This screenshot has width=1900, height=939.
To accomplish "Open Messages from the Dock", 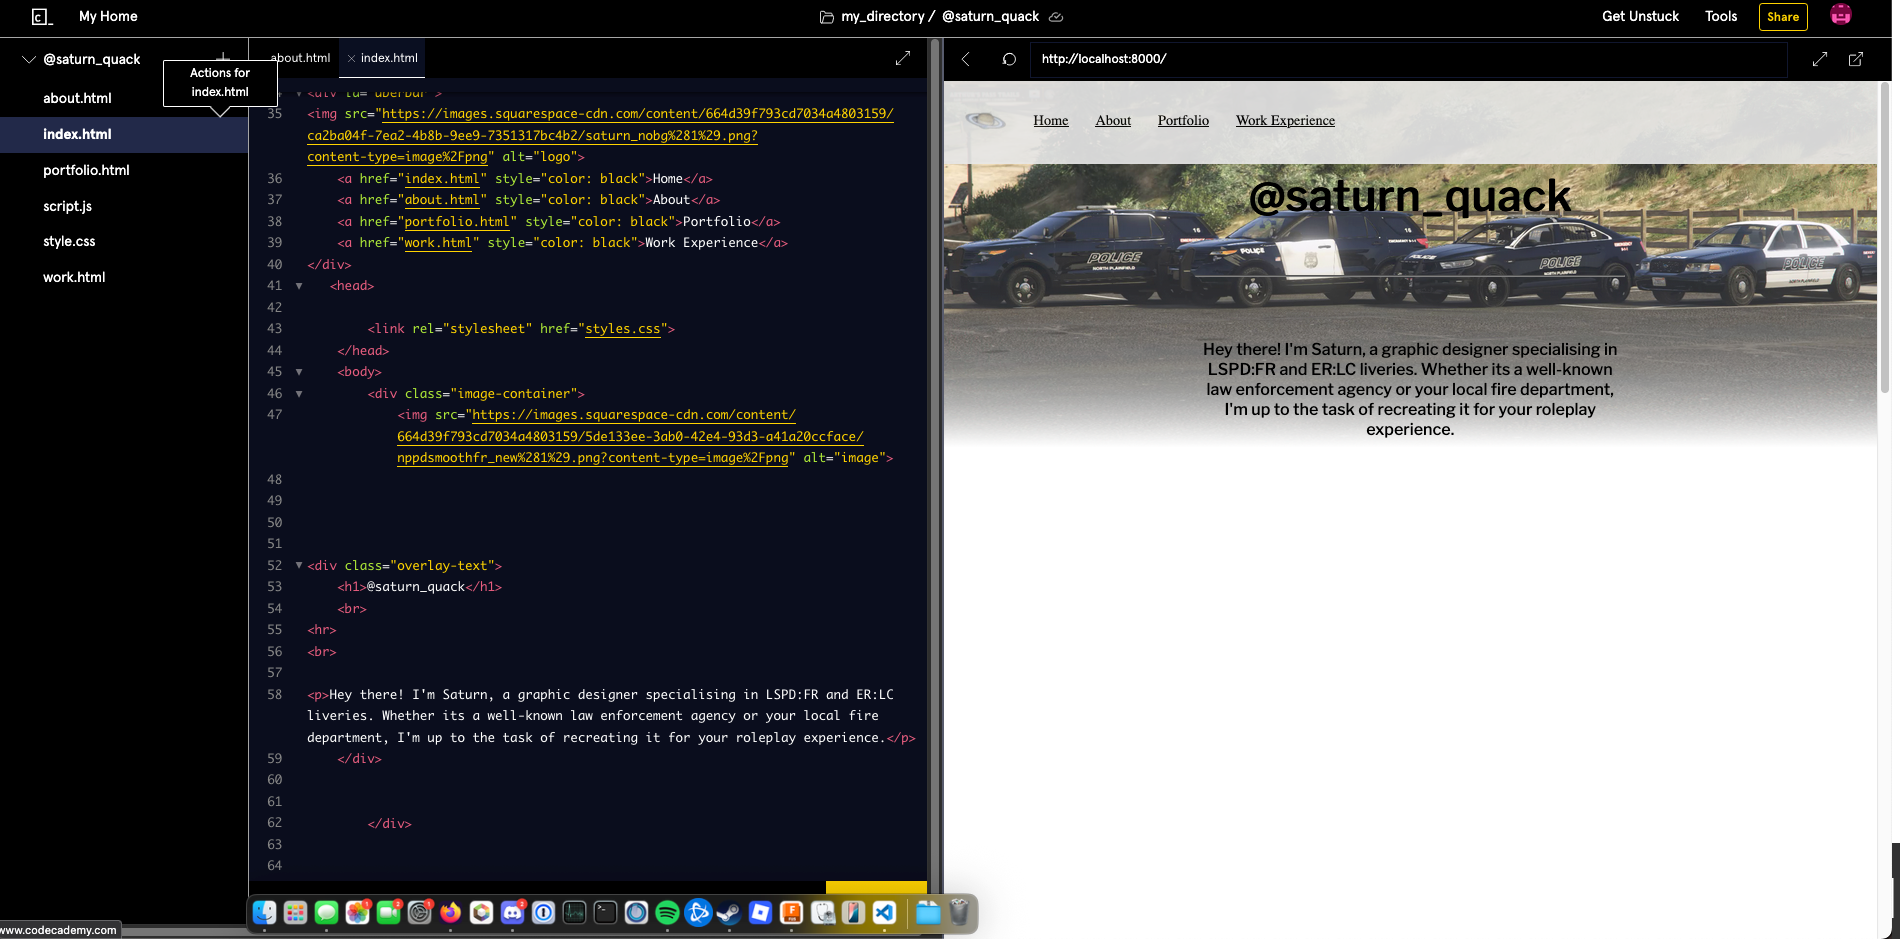I will (326, 912).
